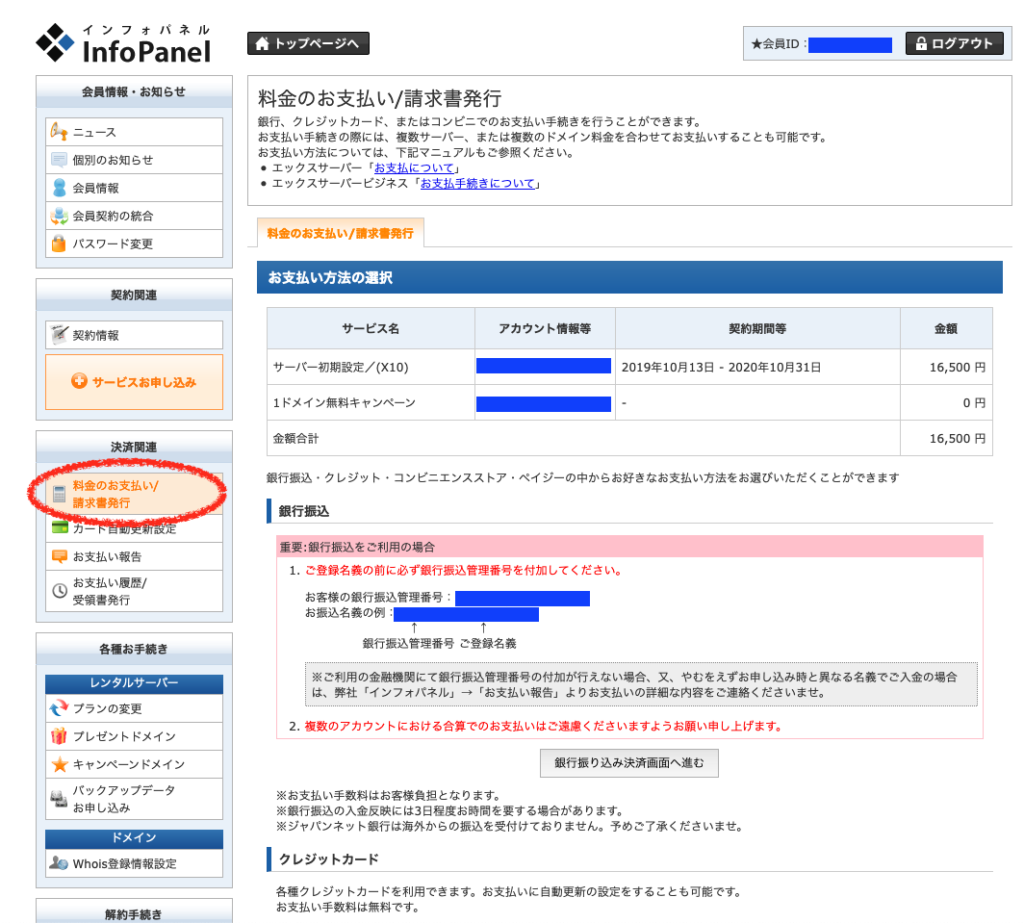Open ニュース in the sidebar
This screenshot has width=1024, height=923.
[134, 132]
